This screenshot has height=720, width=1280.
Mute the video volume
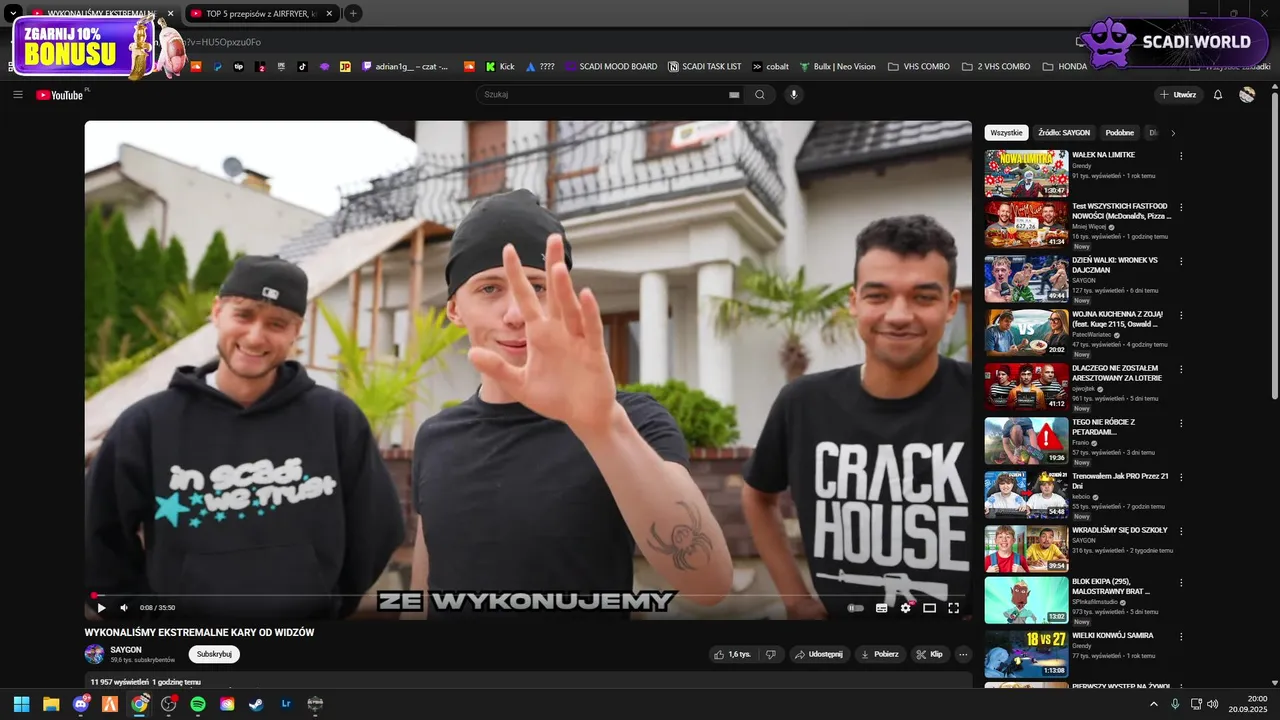click(x=124, y=607)
